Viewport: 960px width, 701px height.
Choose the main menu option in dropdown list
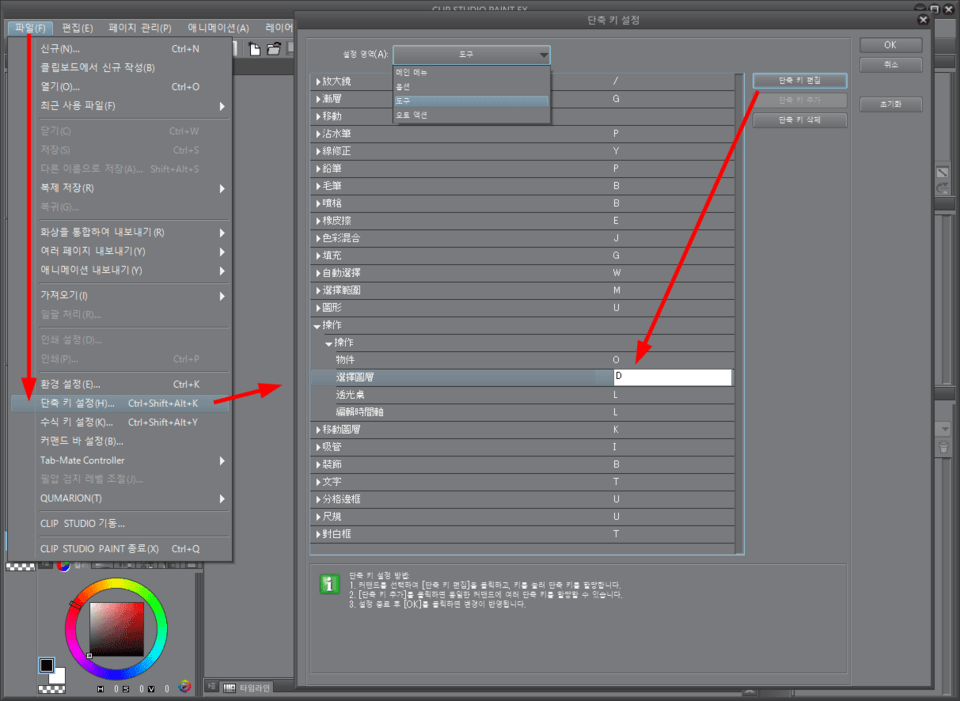(411, 73)
